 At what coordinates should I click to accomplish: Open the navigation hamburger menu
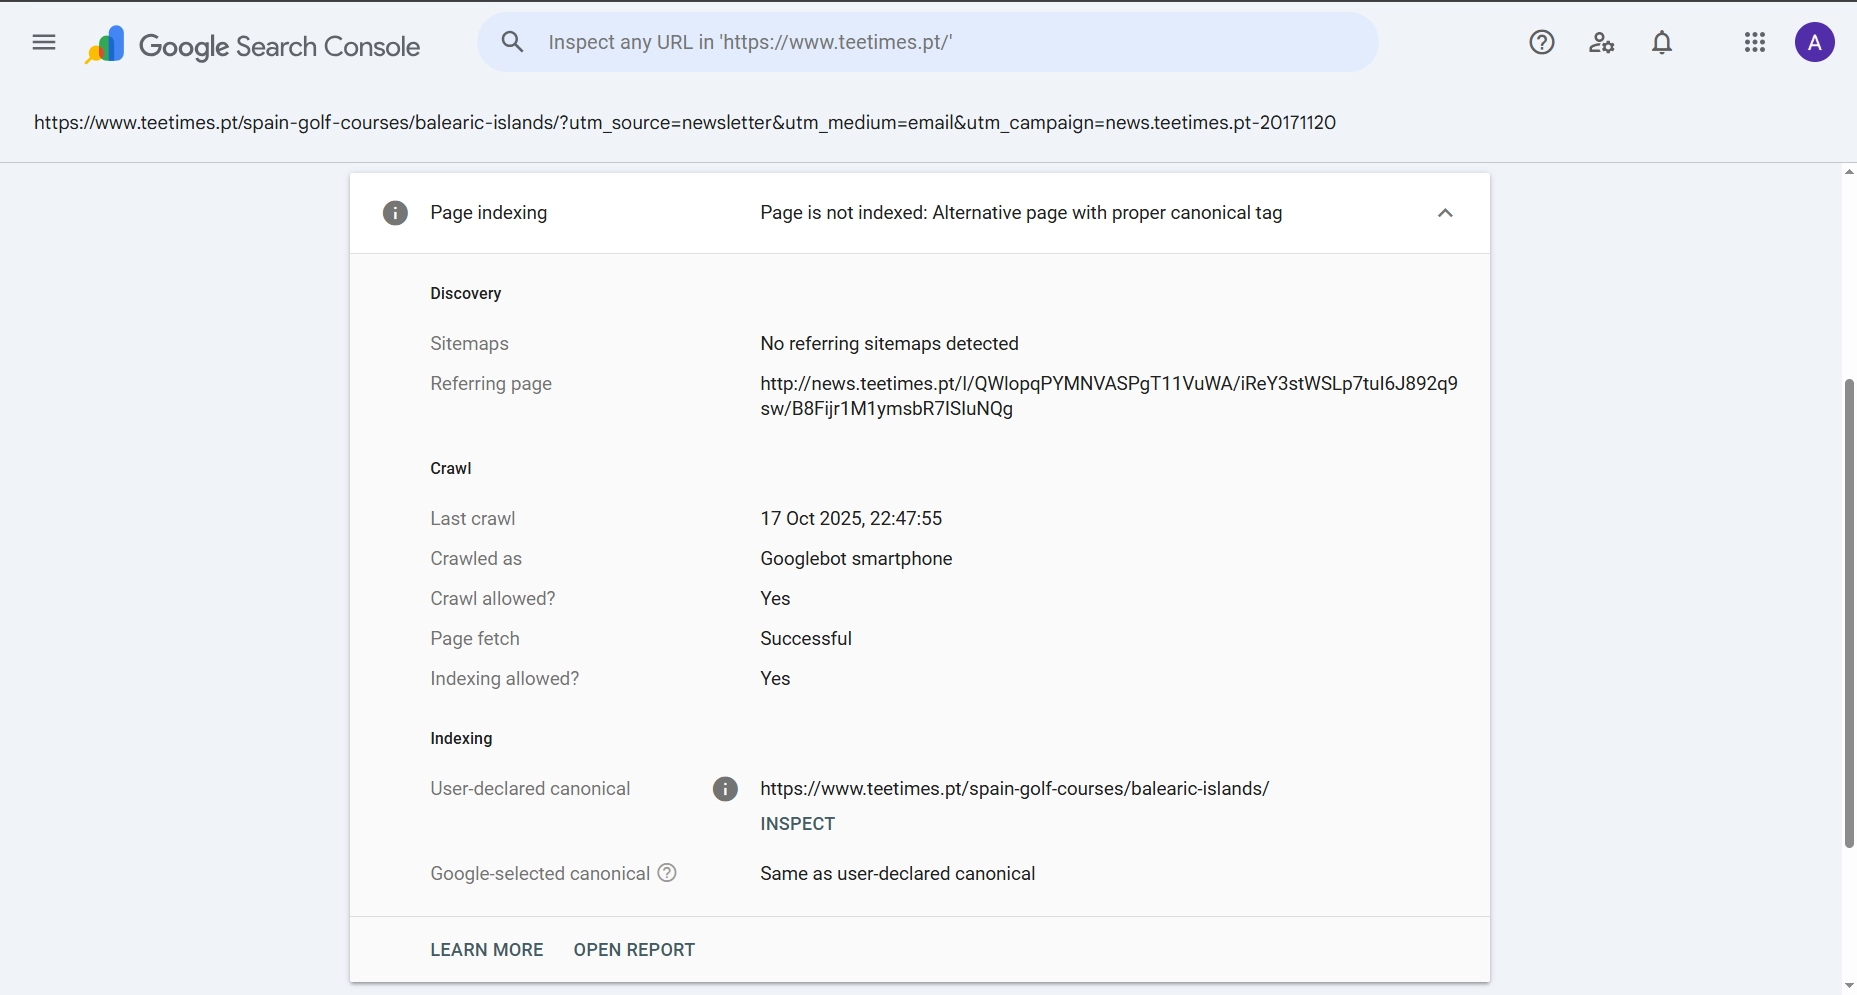click(43, 42)
